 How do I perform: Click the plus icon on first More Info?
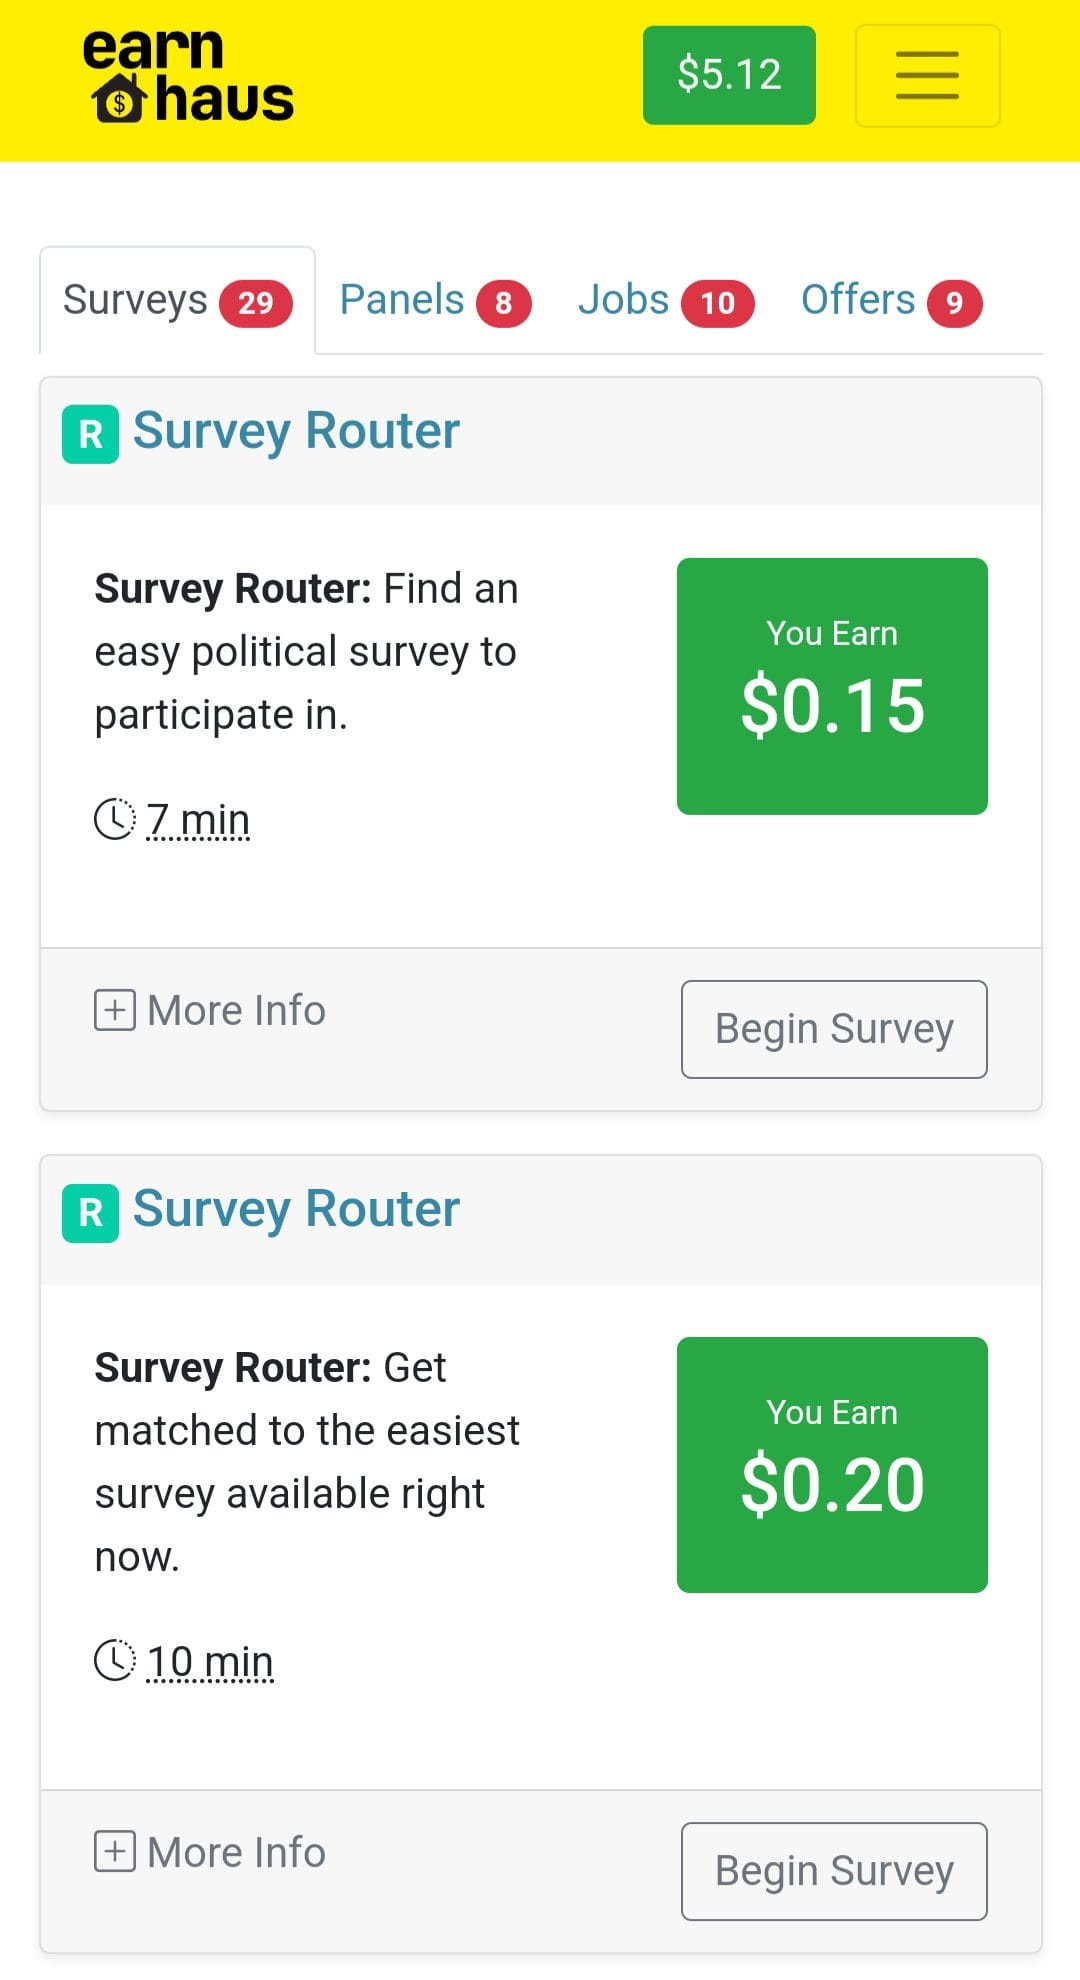click(115, 1010)
